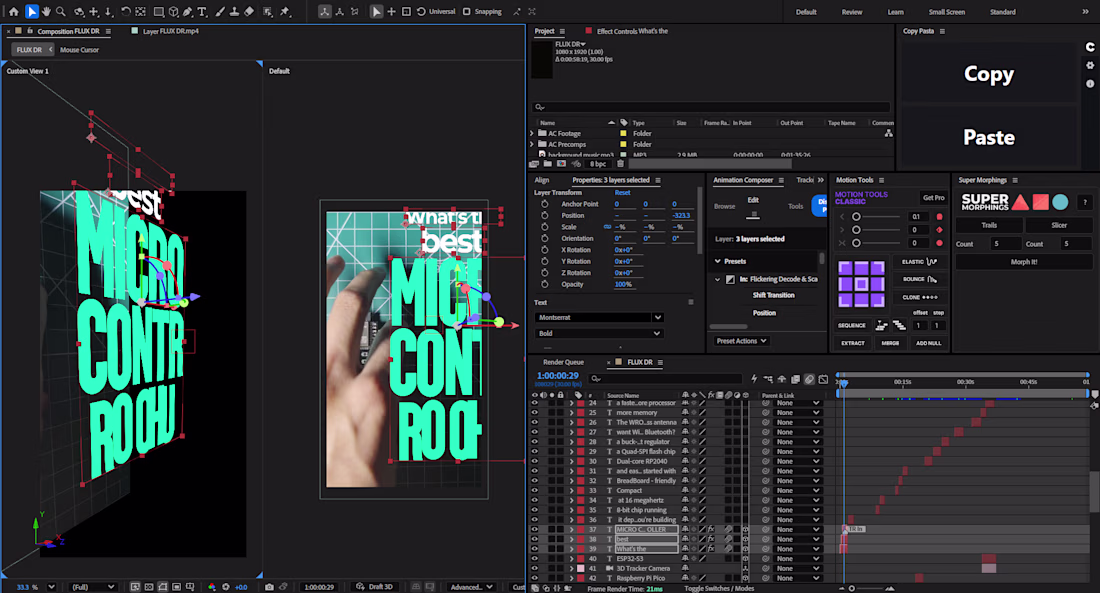Viewport: 1100px width, 593px height.
Task: Click the Get Pro button
Action: click(933, 198)
